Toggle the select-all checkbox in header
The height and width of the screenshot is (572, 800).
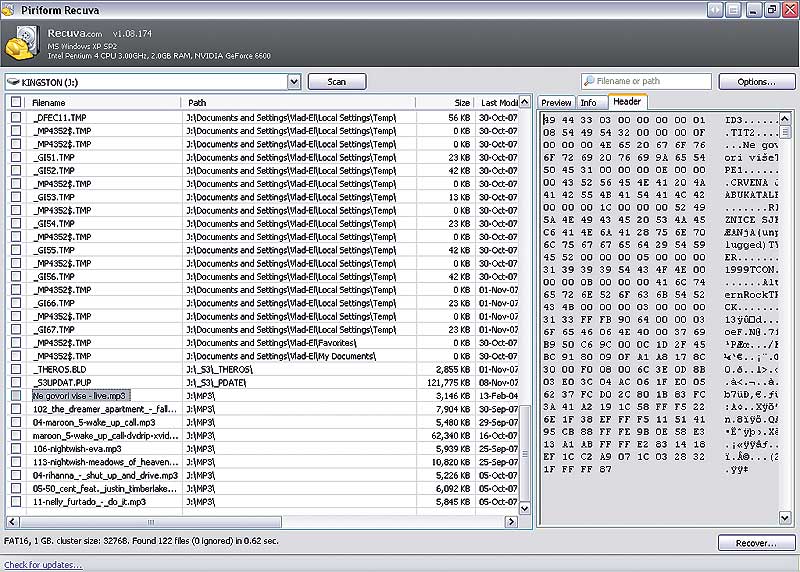click(16, 102)
